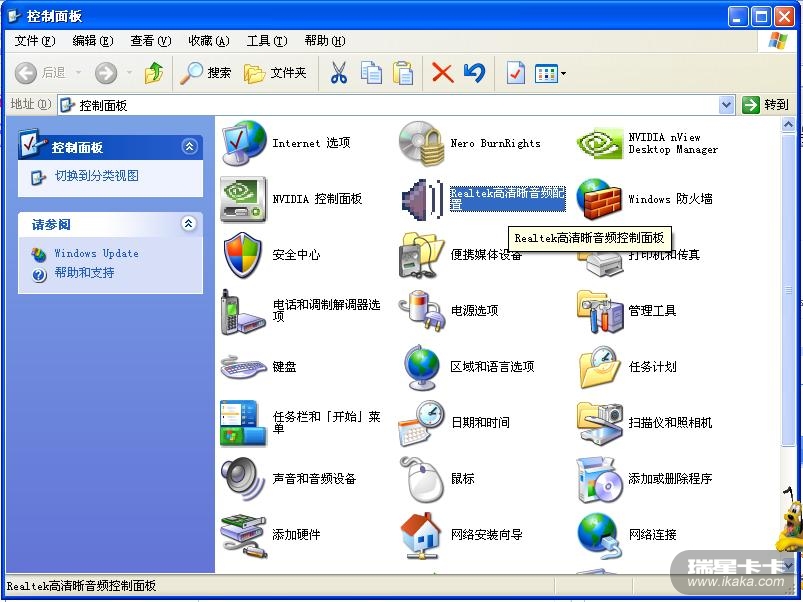The width and height of the screenshot is (803, 602).
Task: Minimize the 控制面板 window
Action: point(738,17)
